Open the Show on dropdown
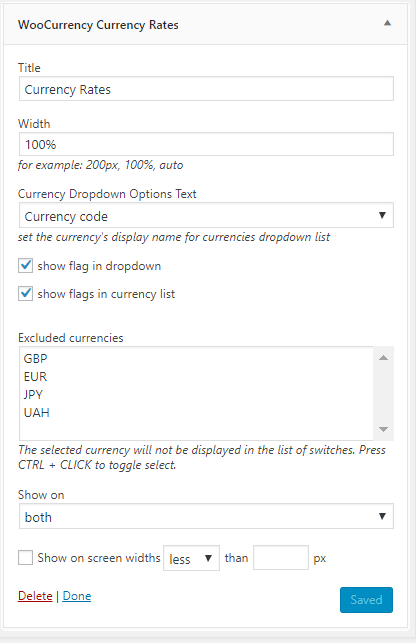Image resolution: width=416 pixels, height=643 pixels. click(x=206, y=516)
